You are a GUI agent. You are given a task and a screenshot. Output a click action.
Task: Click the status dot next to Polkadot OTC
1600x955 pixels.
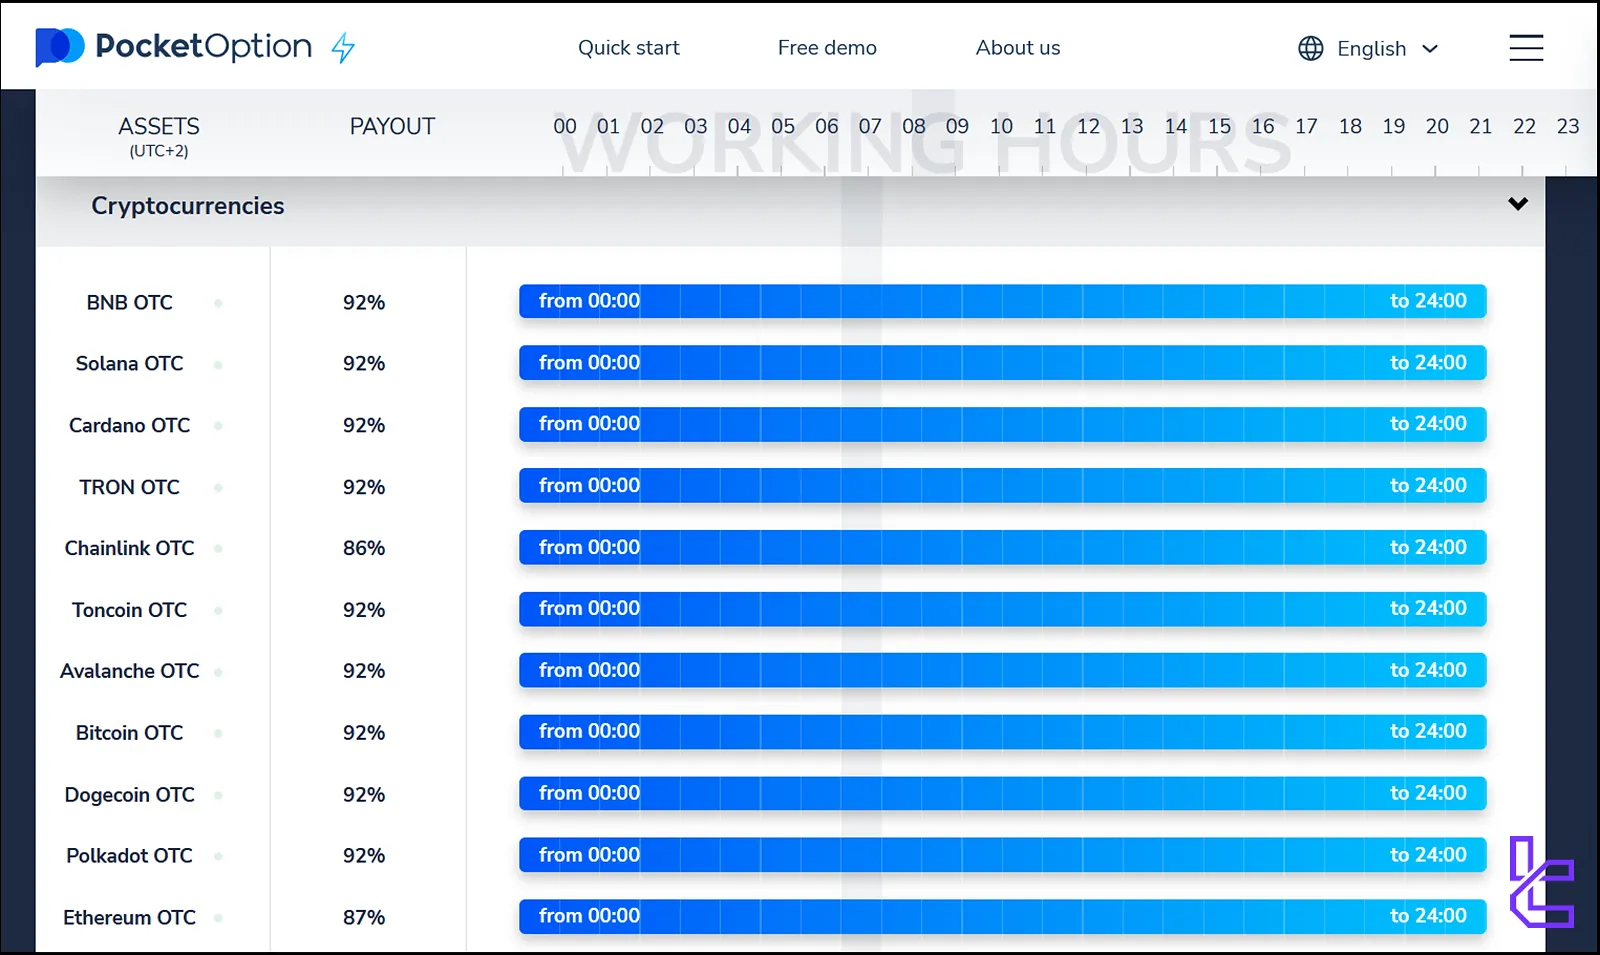pyautogui.click(x=218, y=857)
